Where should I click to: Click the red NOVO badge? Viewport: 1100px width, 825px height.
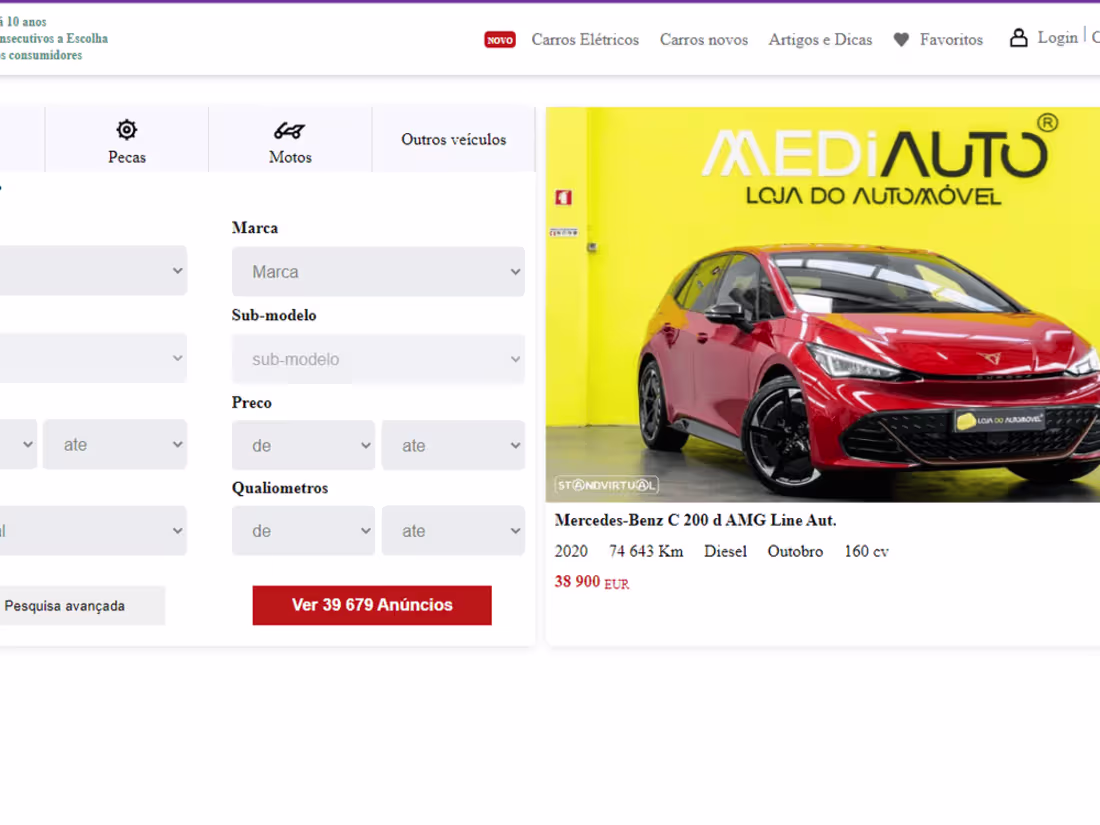coord(499,40)
